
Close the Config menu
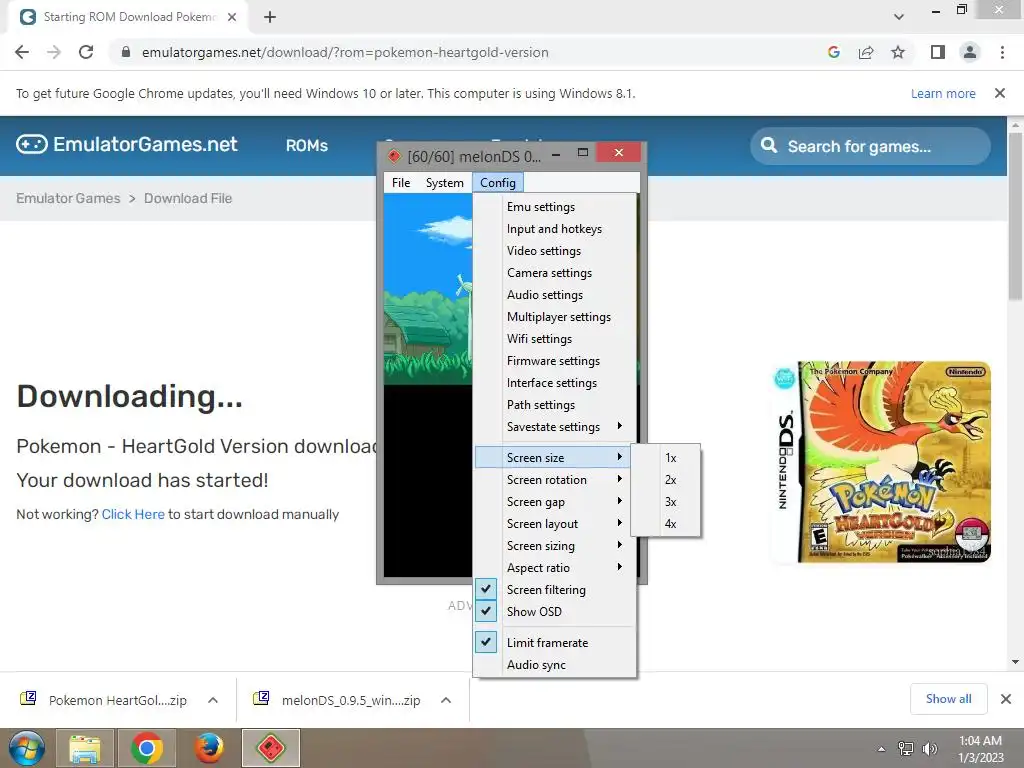click(498, 183)
